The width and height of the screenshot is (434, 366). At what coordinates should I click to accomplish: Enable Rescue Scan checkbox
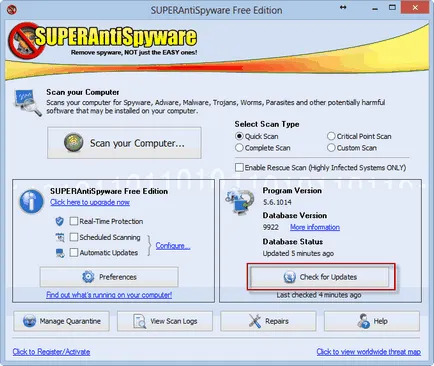click(239, 167)
